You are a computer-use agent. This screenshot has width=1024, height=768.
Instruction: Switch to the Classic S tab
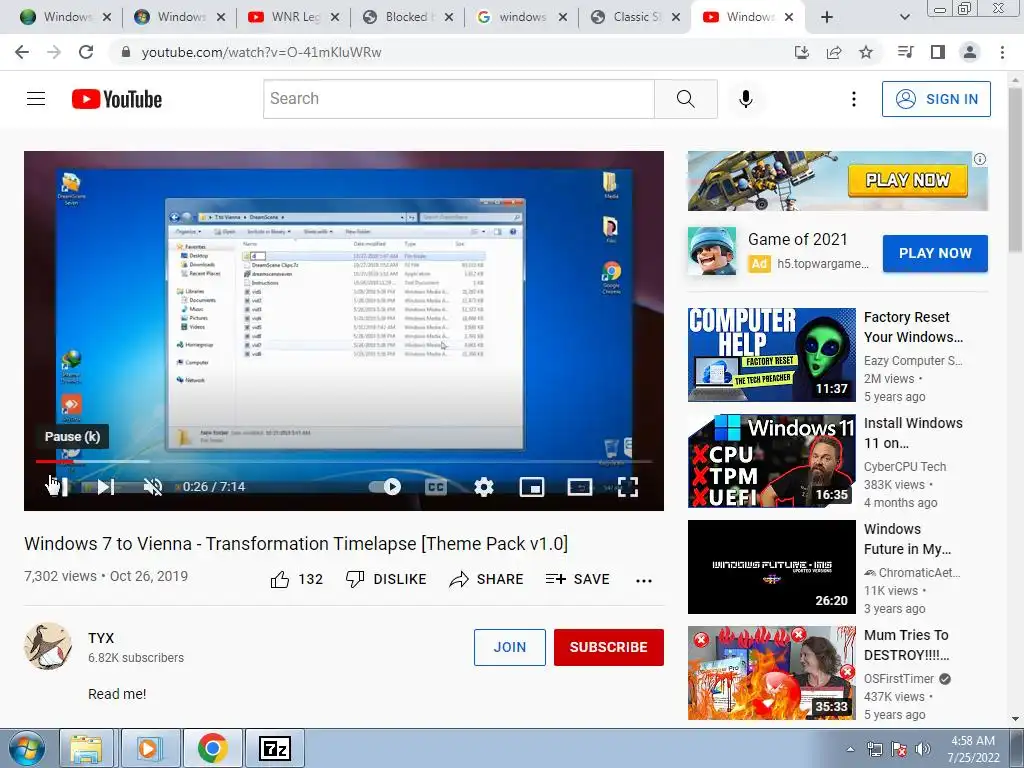pyautogui.click(x=635, y=17)
